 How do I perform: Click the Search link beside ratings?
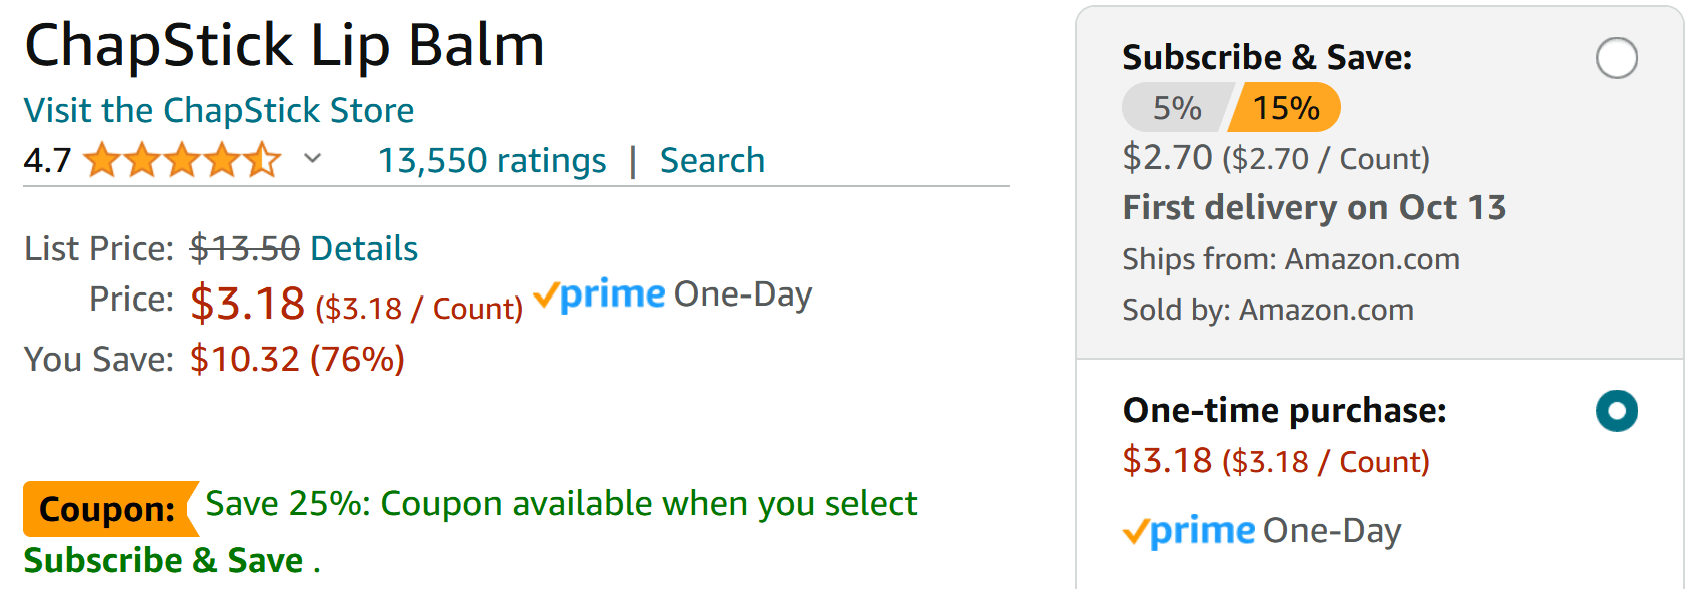712,160
